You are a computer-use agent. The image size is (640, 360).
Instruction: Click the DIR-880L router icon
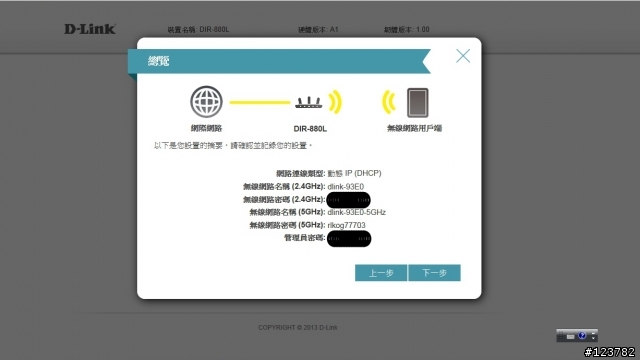[309, 102]
